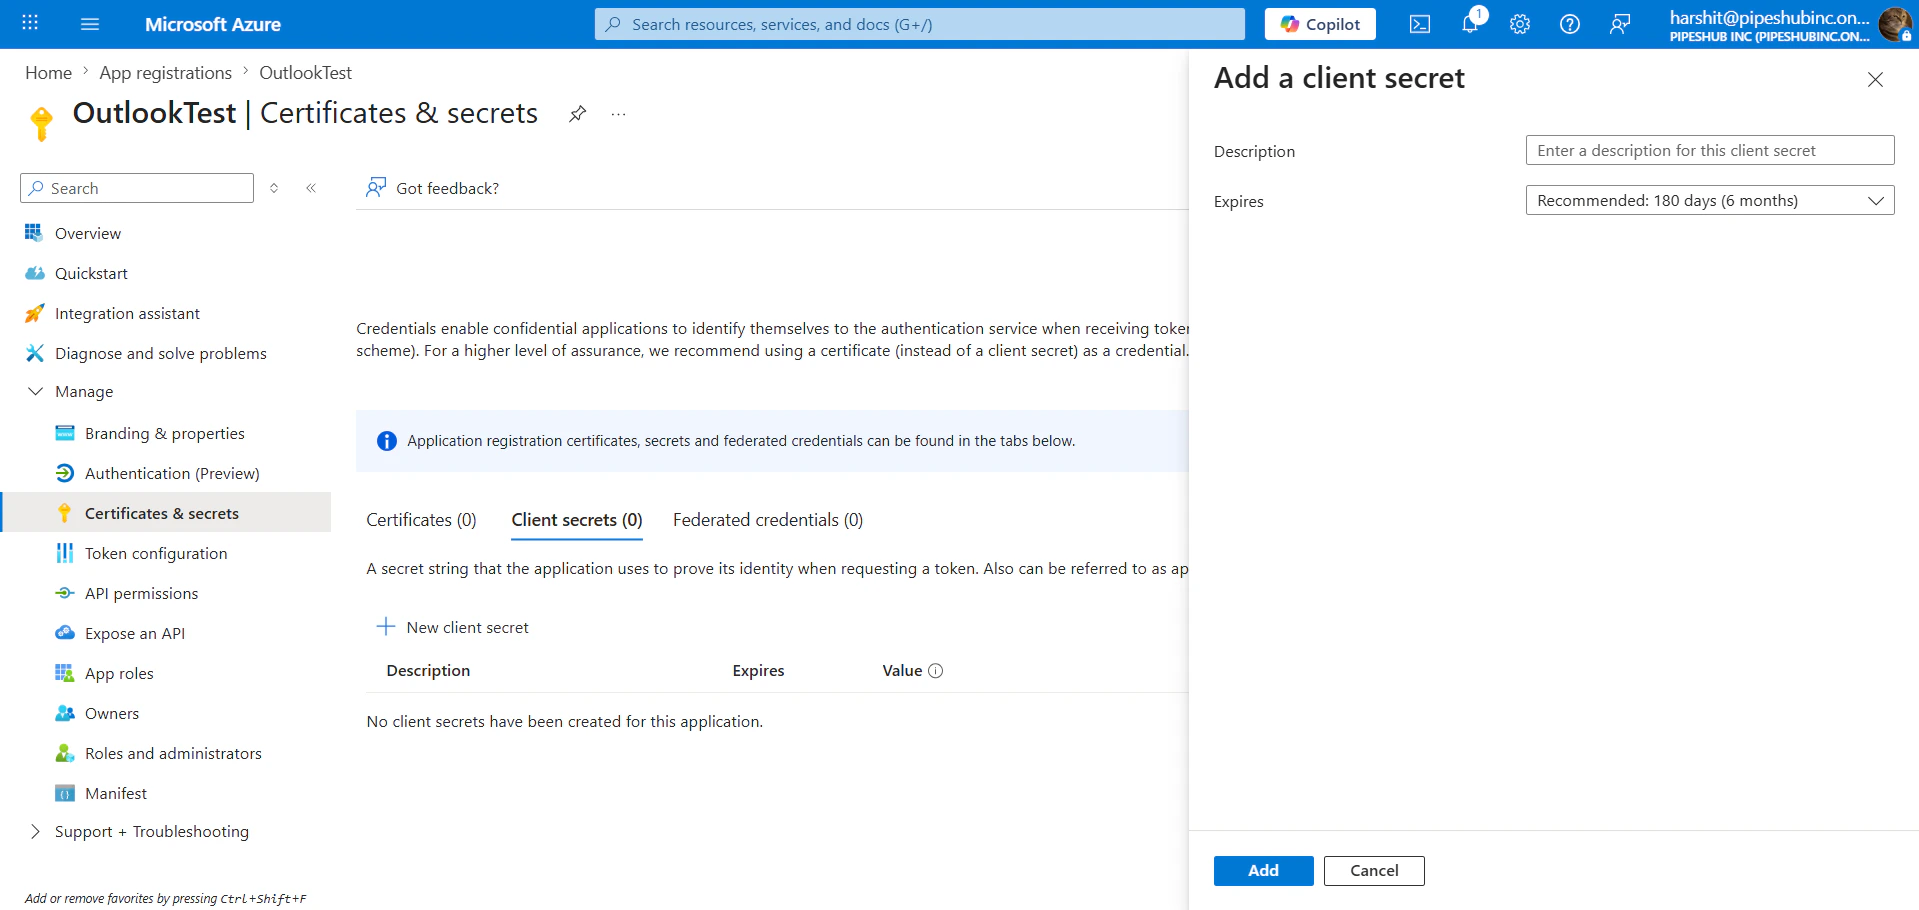This screenshot has height=910, width=1919.
Task: Expand Support + Troubleshooting
Action: tap(151, 831)
